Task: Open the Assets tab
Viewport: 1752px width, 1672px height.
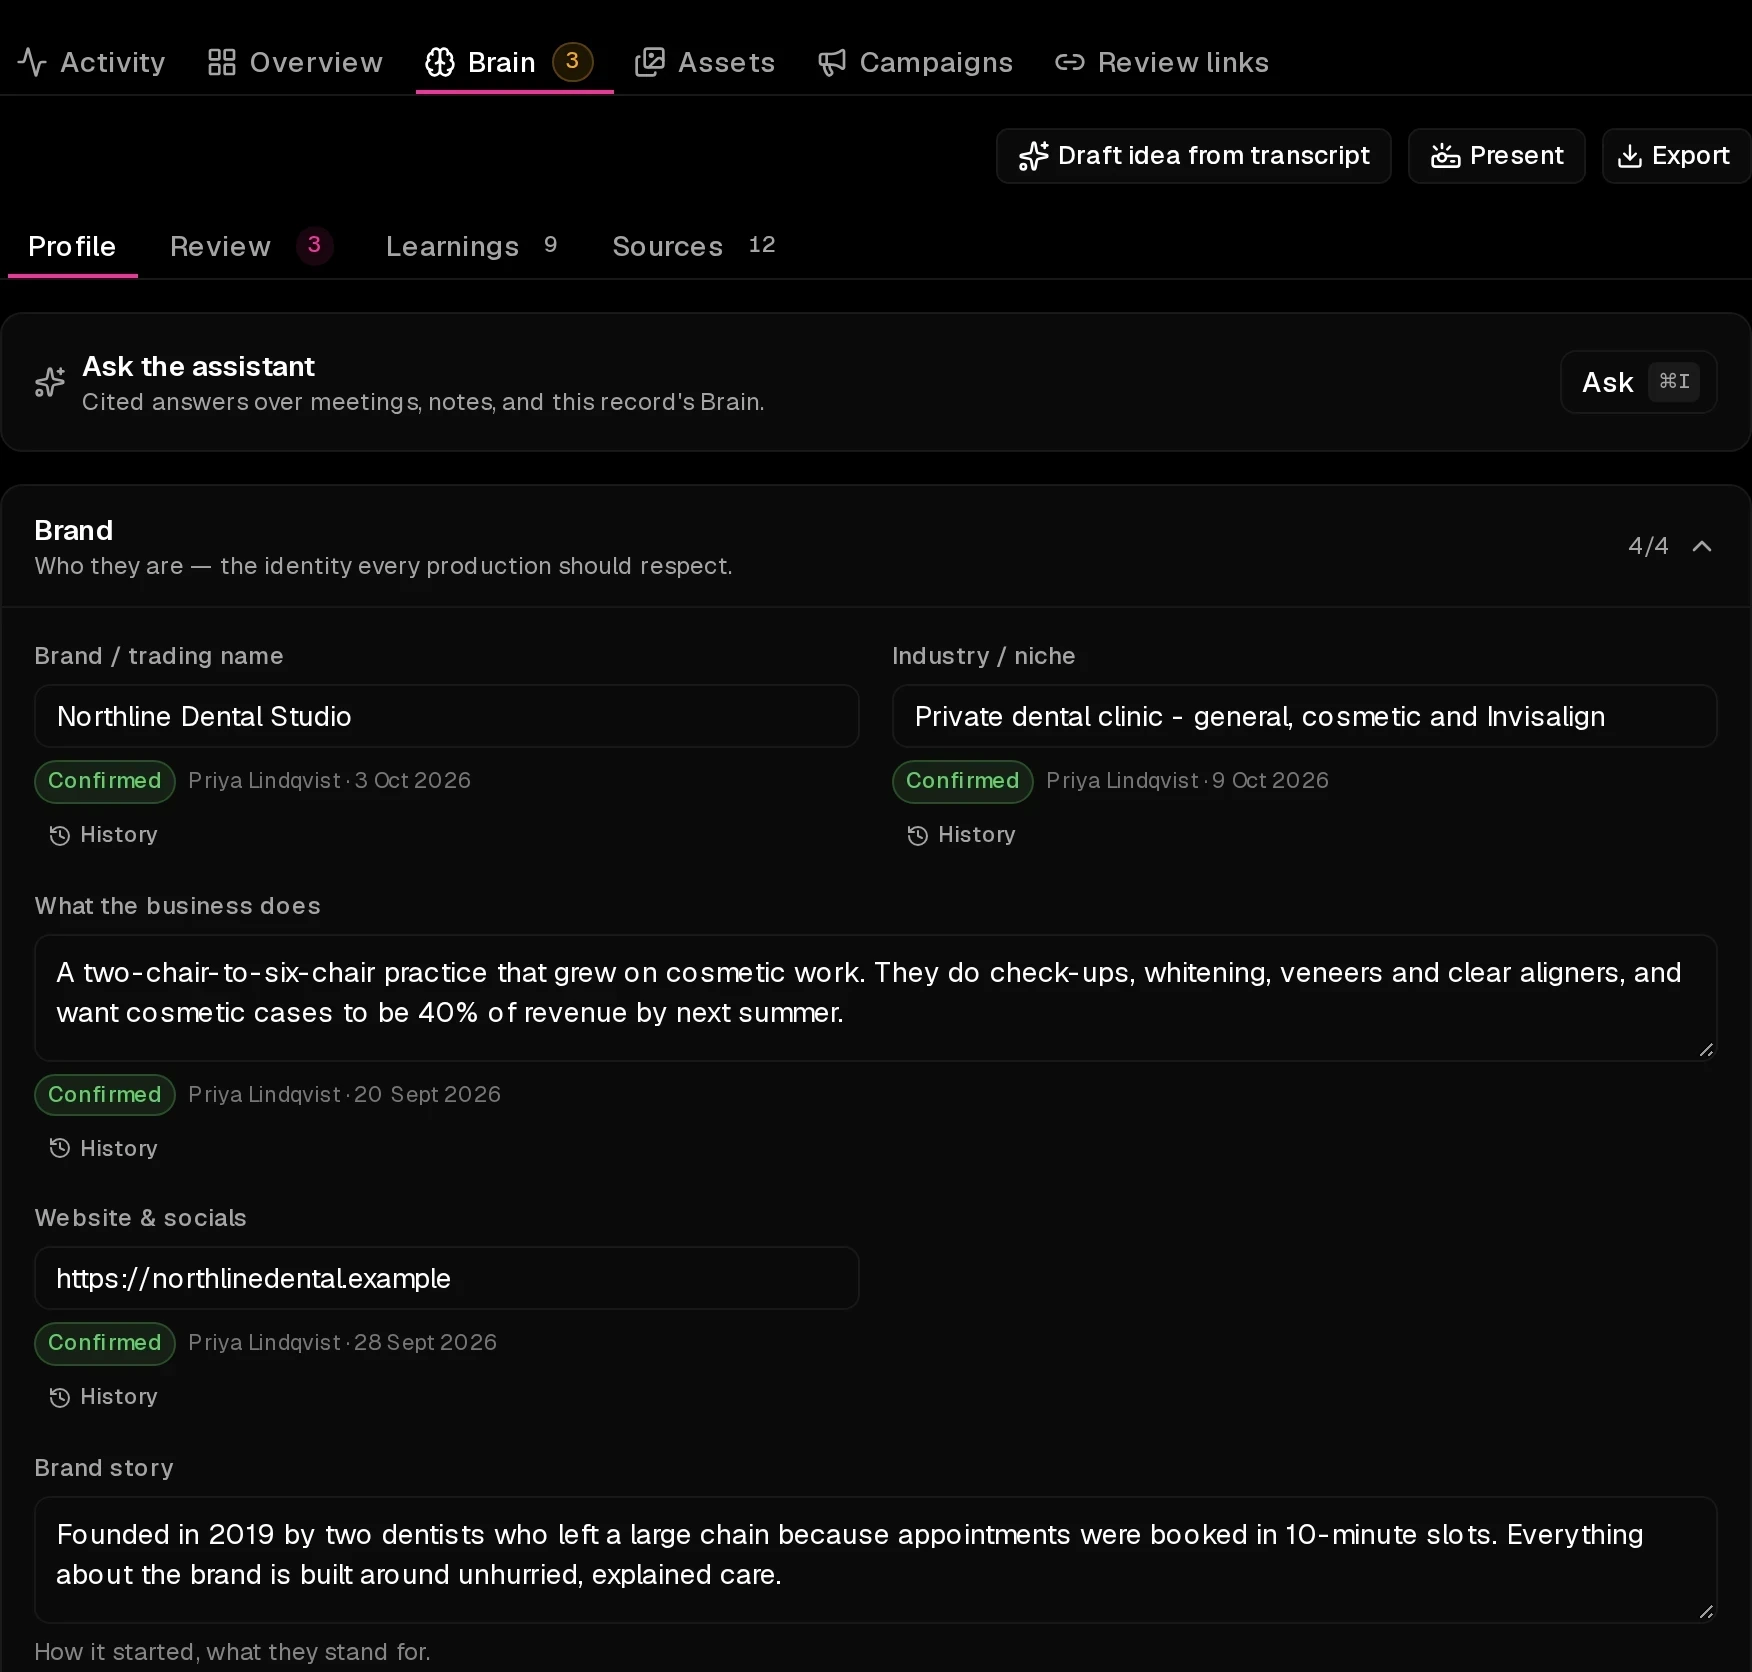Action: (x=705, y=62)
